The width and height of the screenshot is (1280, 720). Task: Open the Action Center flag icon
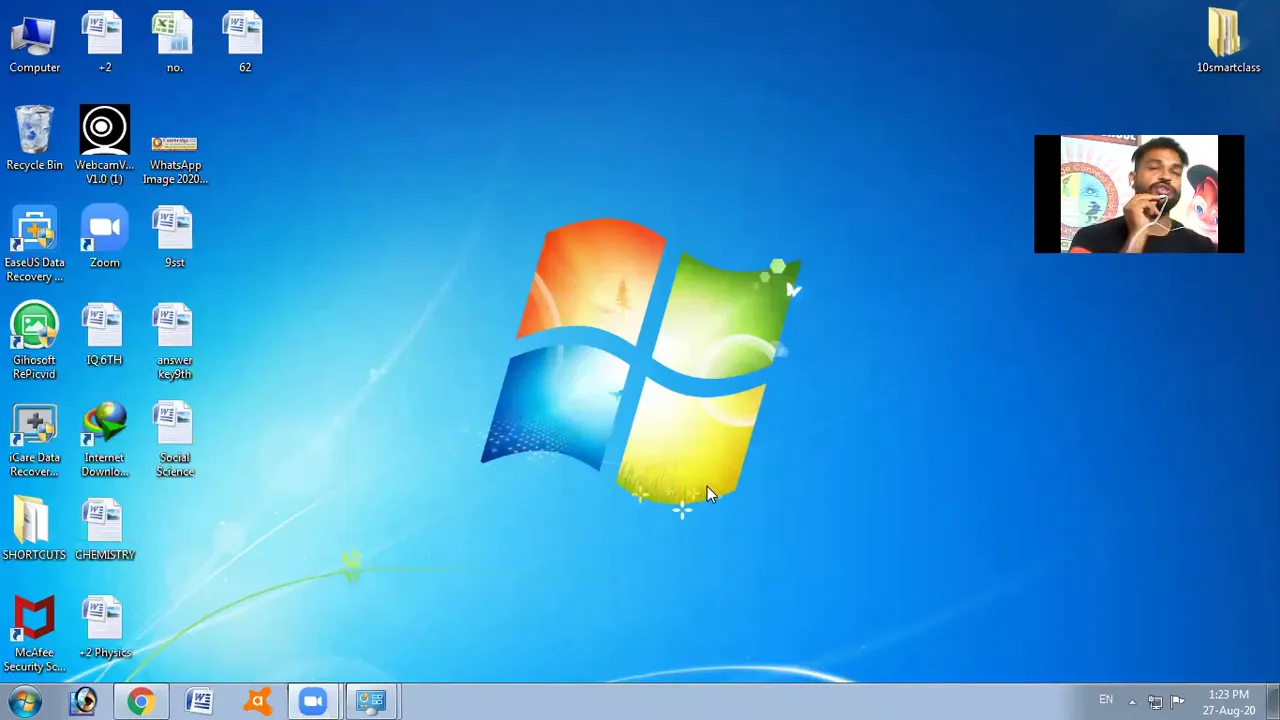point(1177,701)
